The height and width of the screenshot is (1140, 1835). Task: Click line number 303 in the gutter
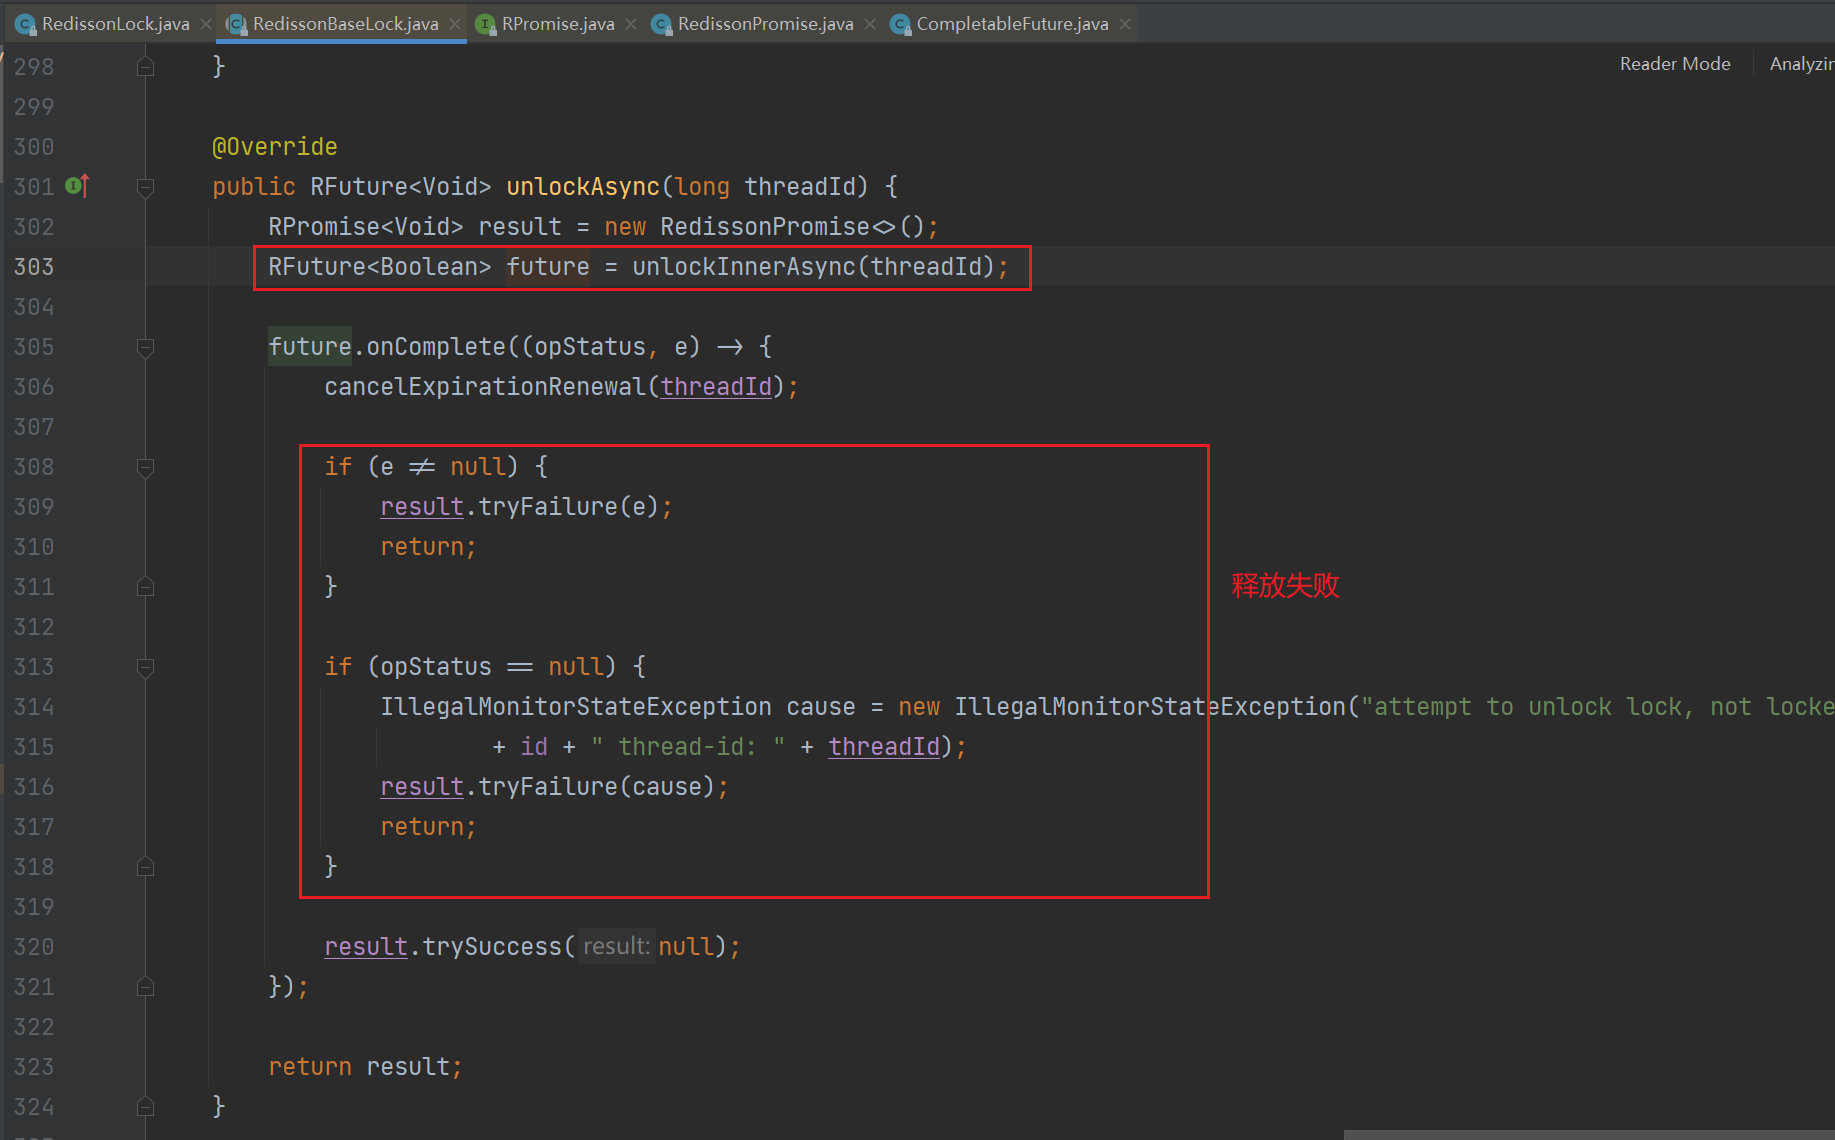pyautogui.click(x=34, y=267)
